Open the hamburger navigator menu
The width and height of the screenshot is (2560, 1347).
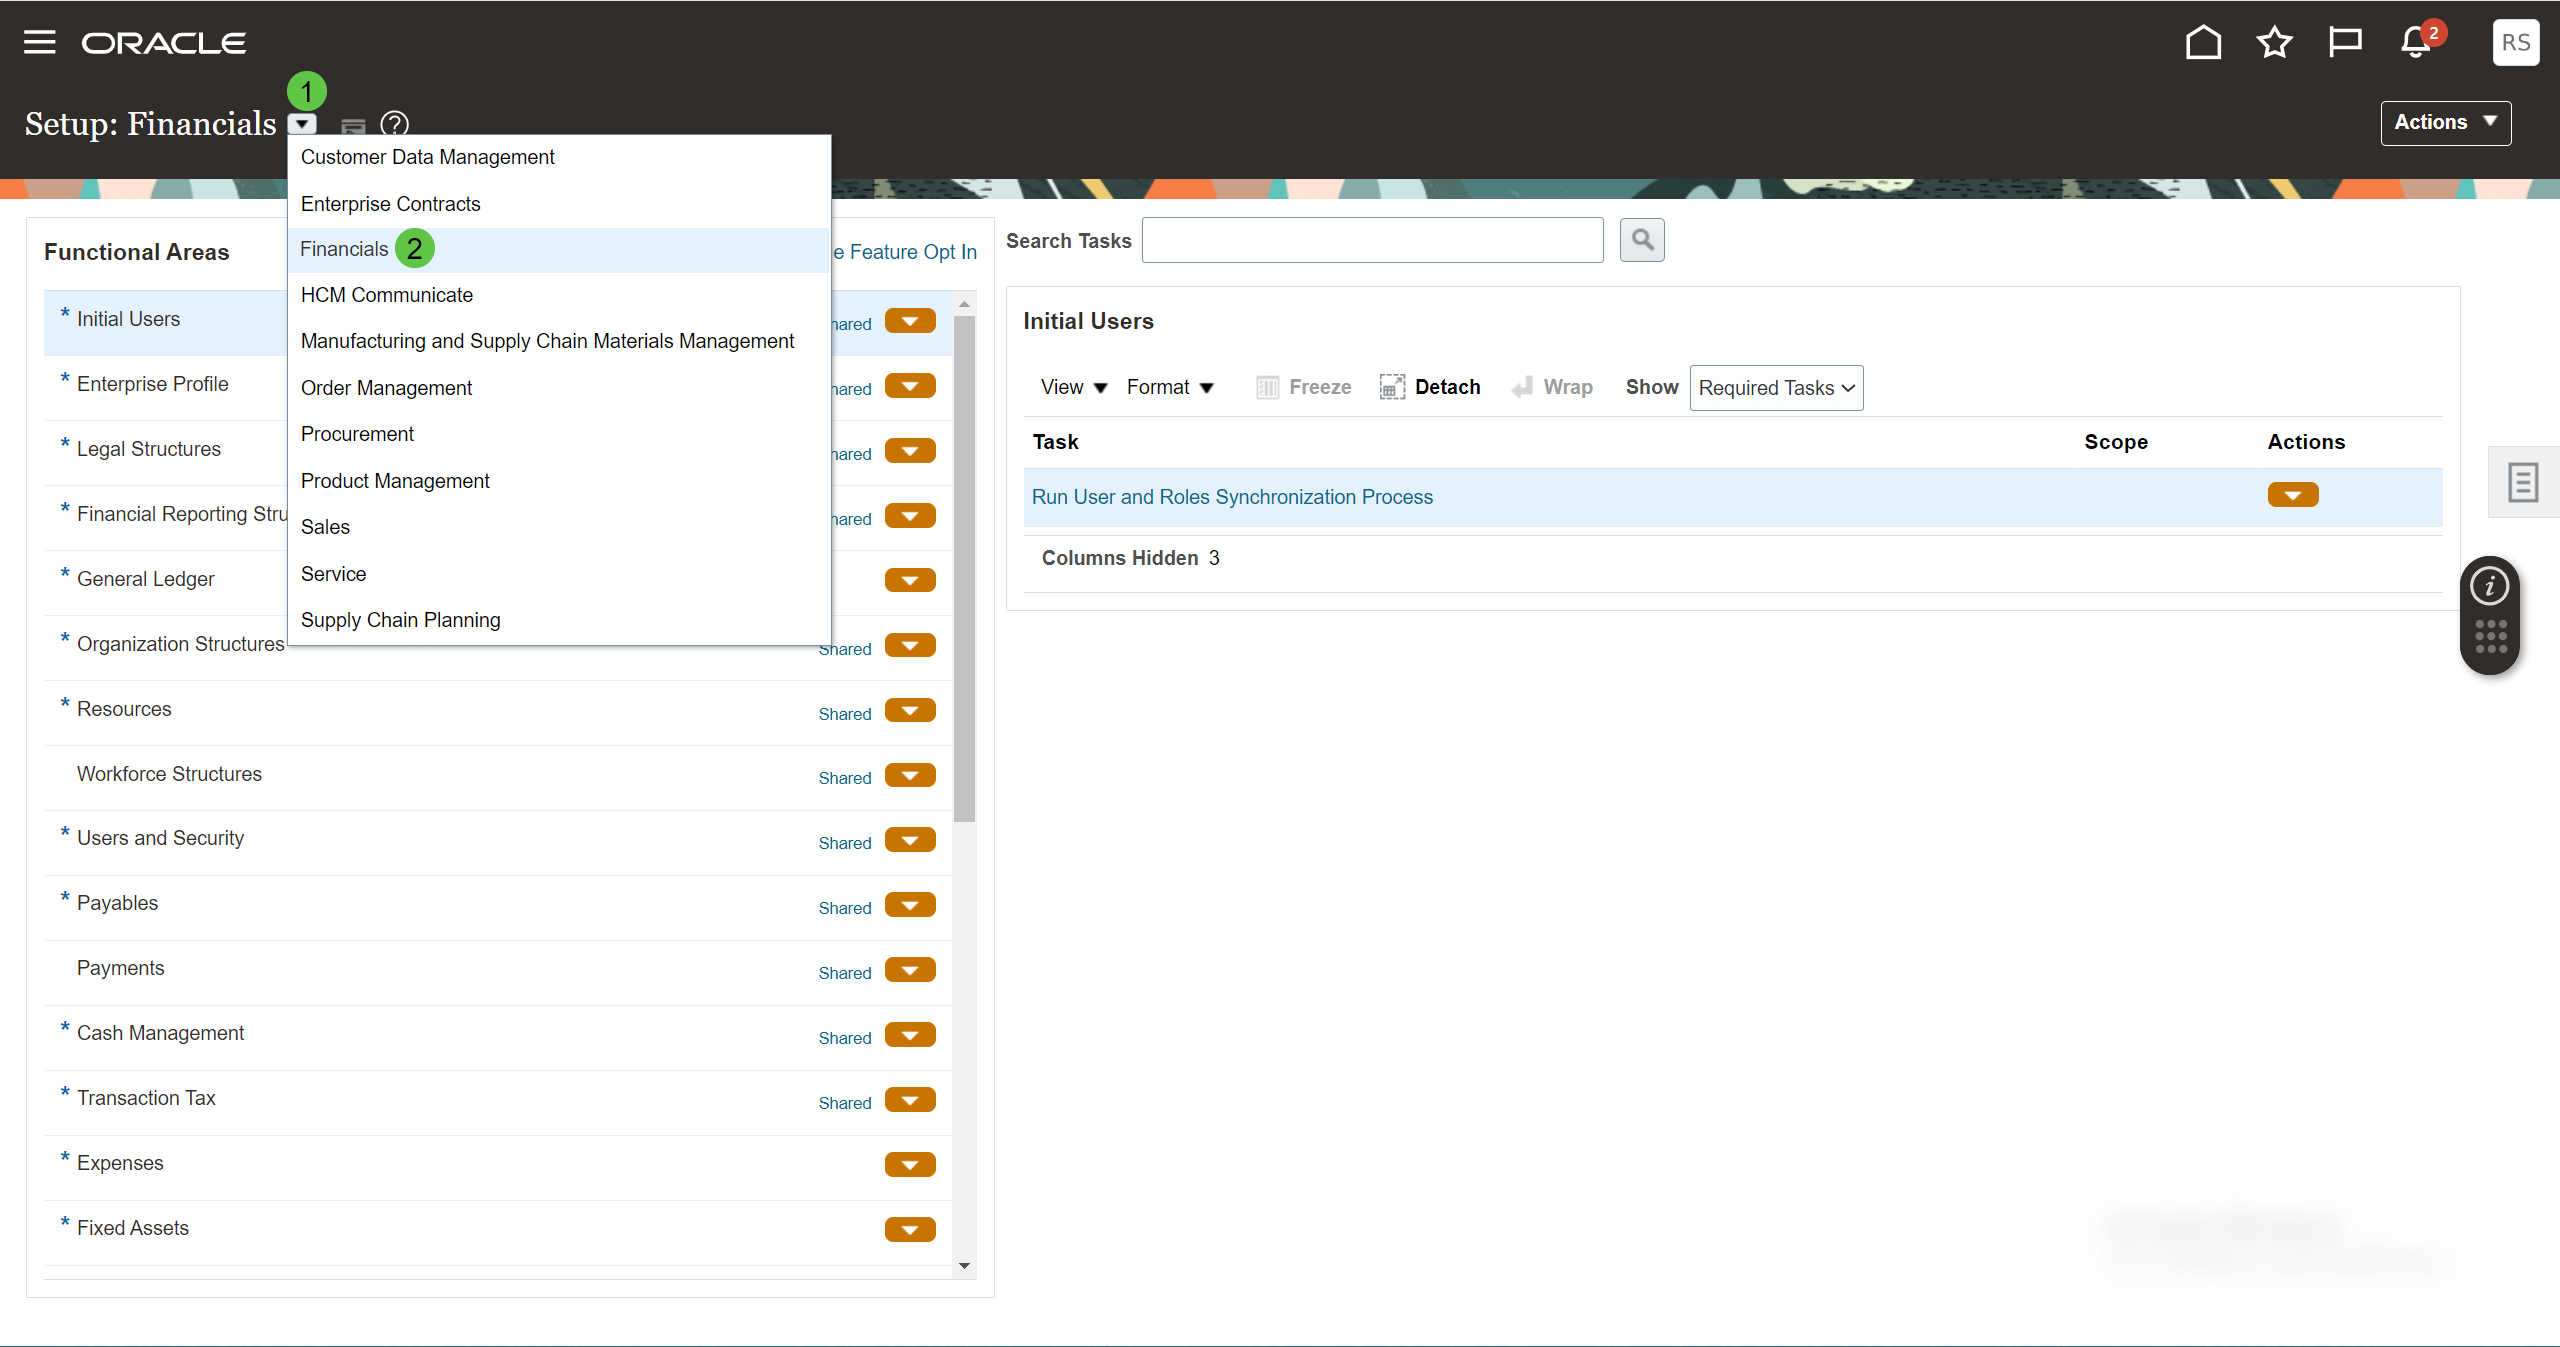pyautogui.click(x=40, y=42)
